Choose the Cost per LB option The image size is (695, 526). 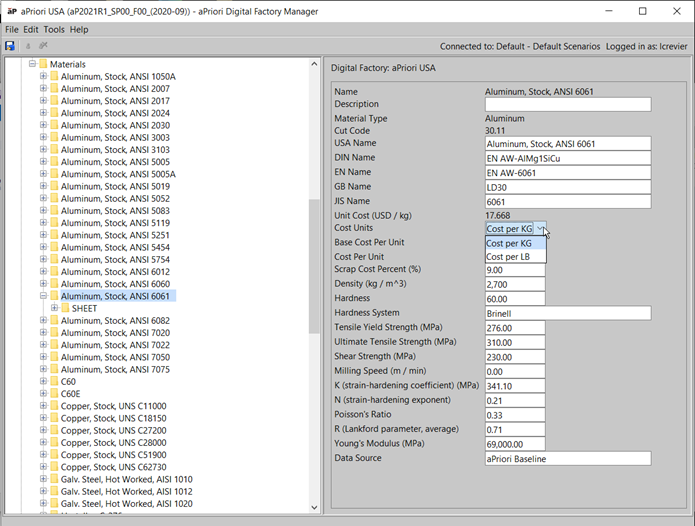pos(516,257)
